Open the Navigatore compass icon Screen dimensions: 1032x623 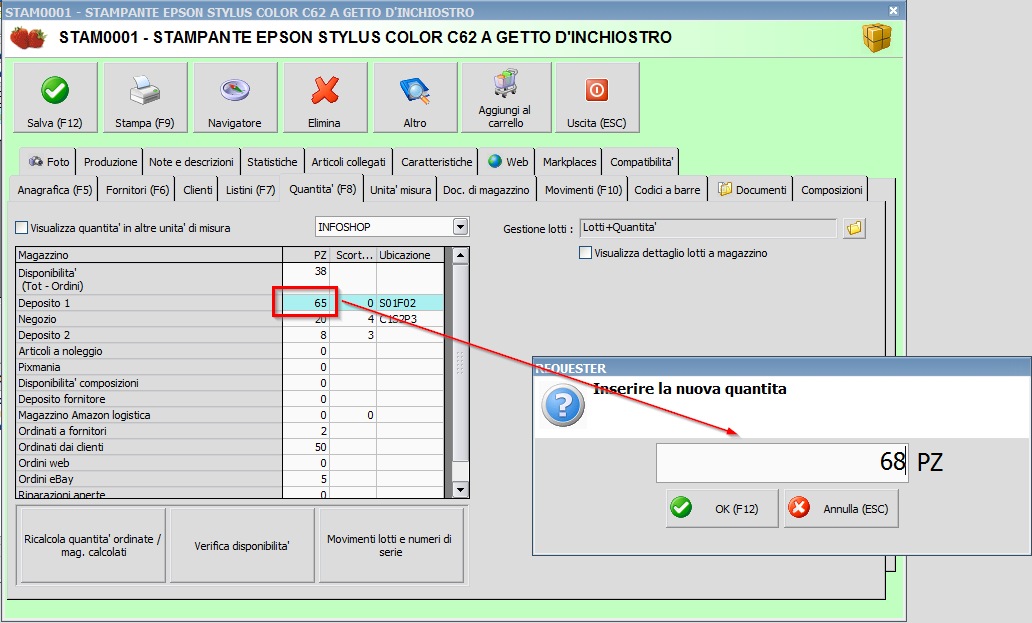coord(235,90)
